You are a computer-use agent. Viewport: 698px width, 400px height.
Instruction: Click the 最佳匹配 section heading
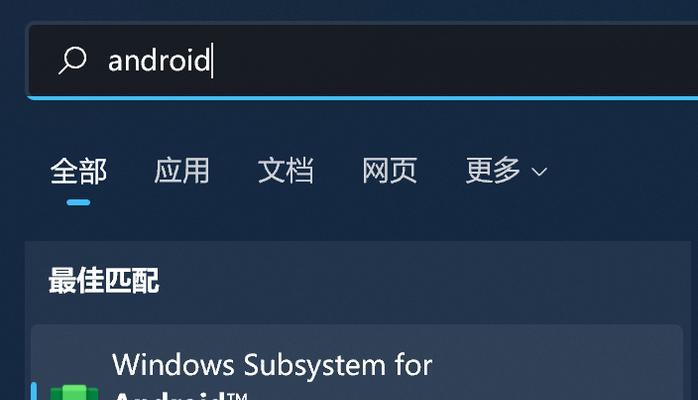click(x=104, y=280)
